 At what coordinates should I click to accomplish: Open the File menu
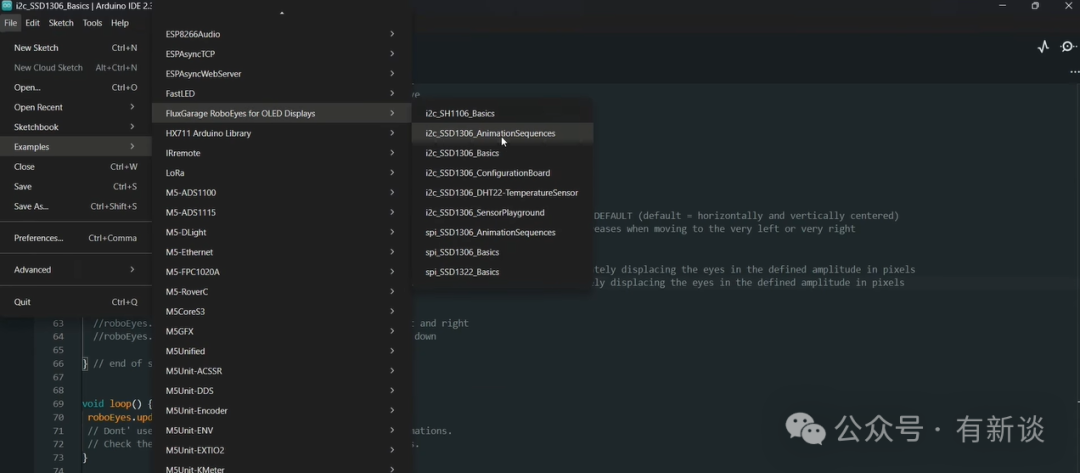tap(10, 23)
